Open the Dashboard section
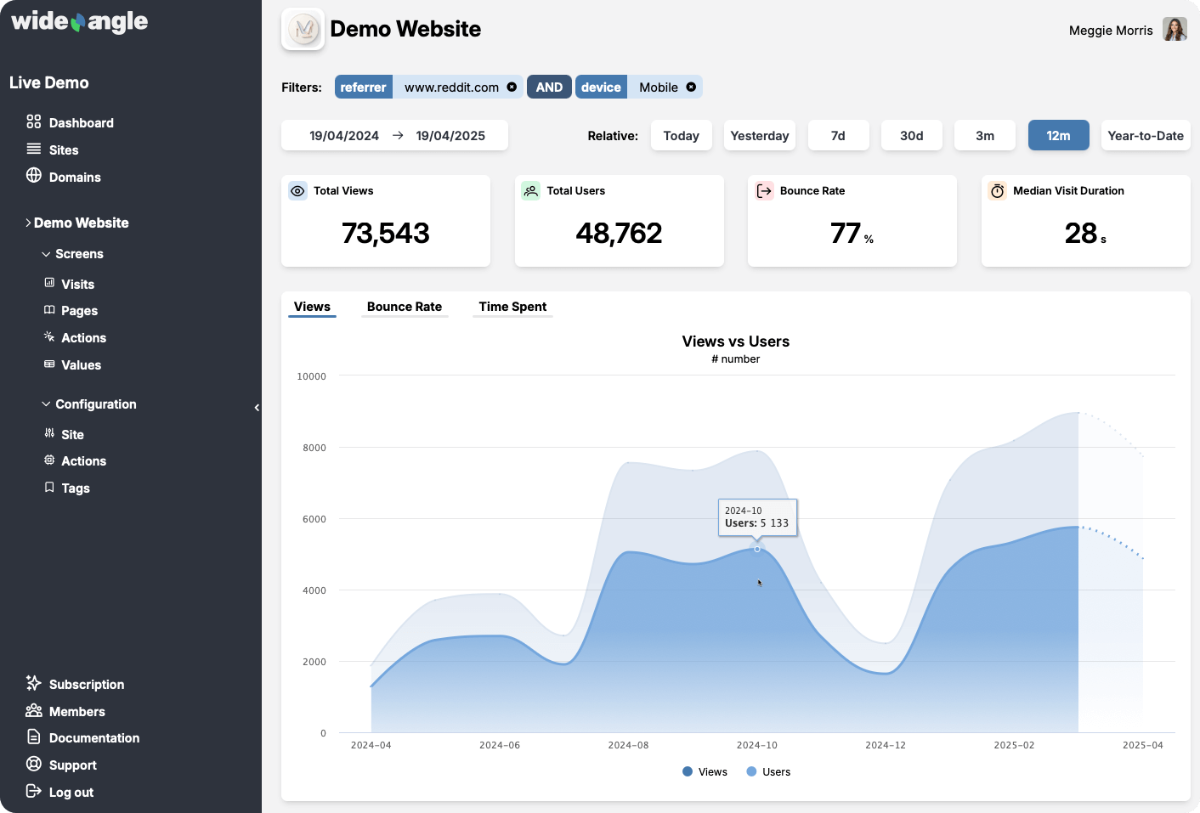 [80, 122]
